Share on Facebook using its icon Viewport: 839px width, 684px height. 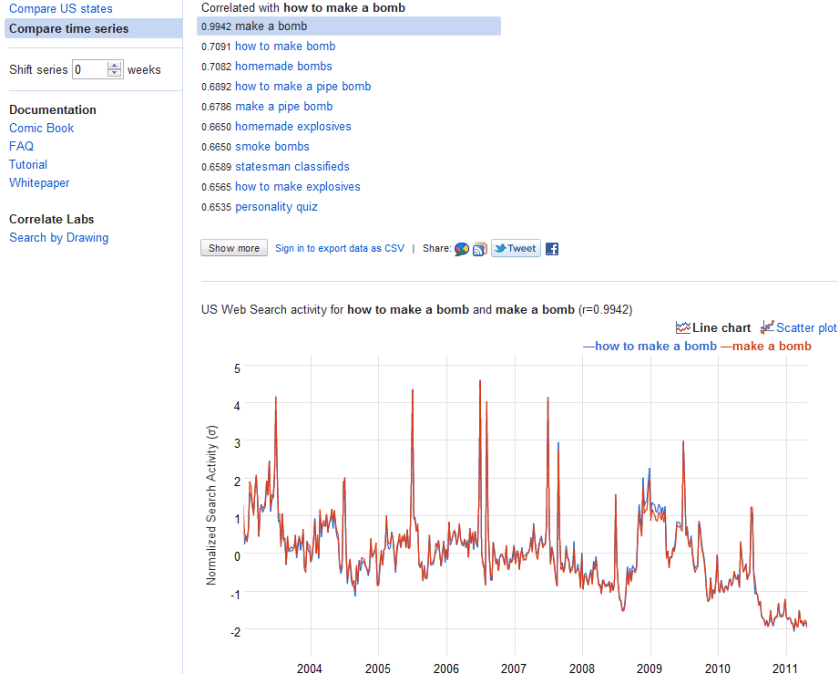tap(552, 249)
